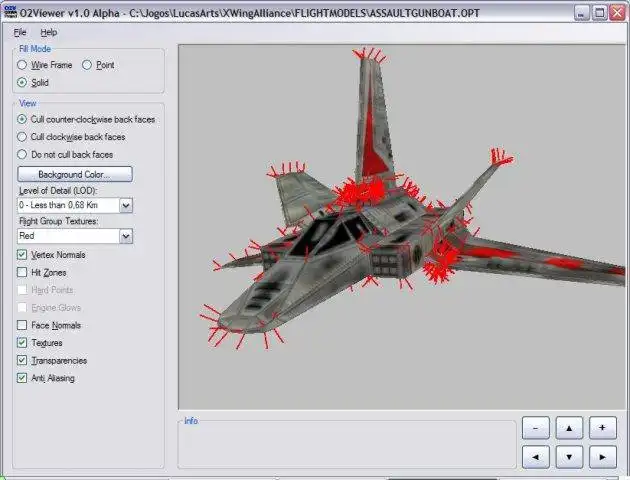
Task: Uncheck the Textures checkbox
Action: click(x=22, y=343)
